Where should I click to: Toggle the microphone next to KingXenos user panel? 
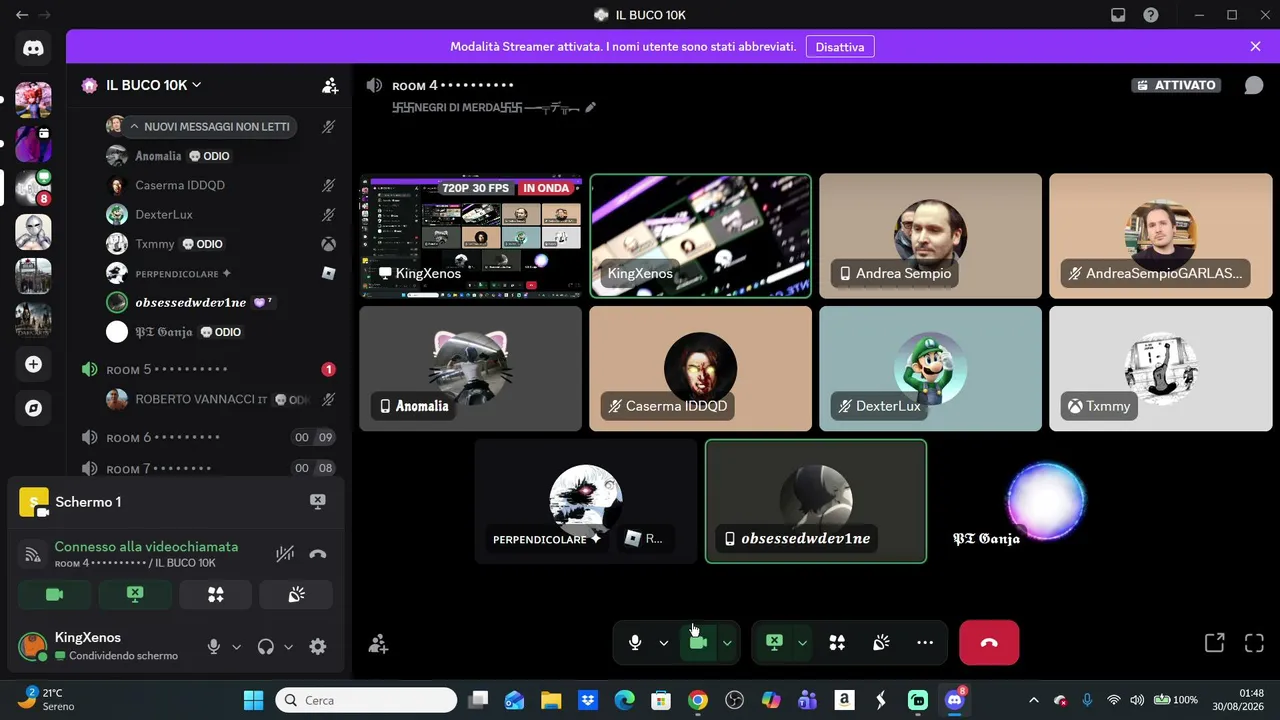213,647
